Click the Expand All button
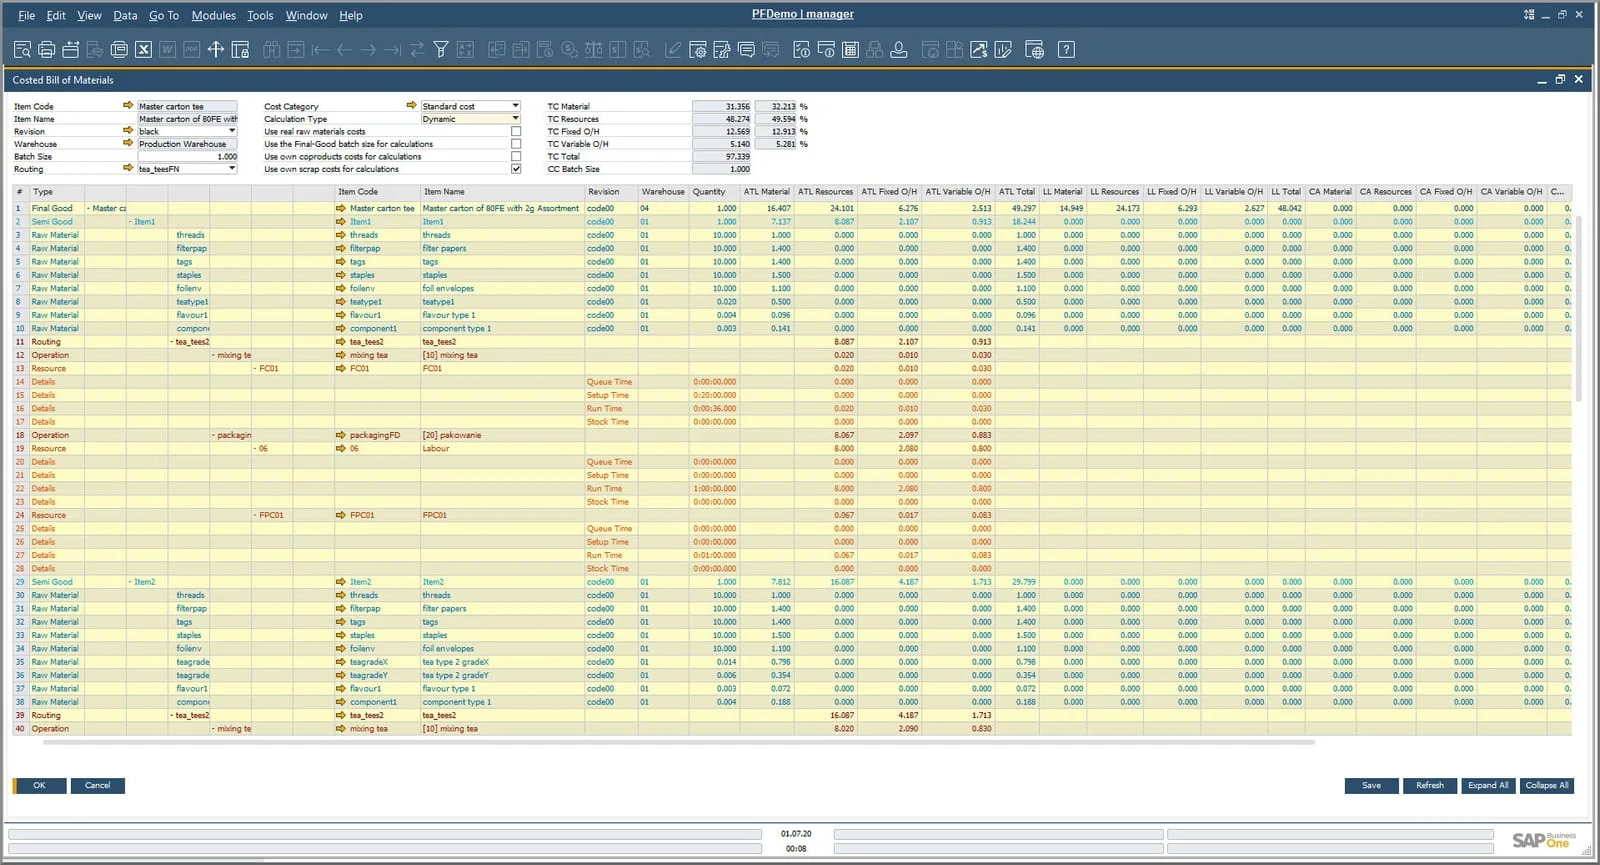The width and height of the screenshot is (1600, 865). pyautogui.click(x=1488, y=786)
